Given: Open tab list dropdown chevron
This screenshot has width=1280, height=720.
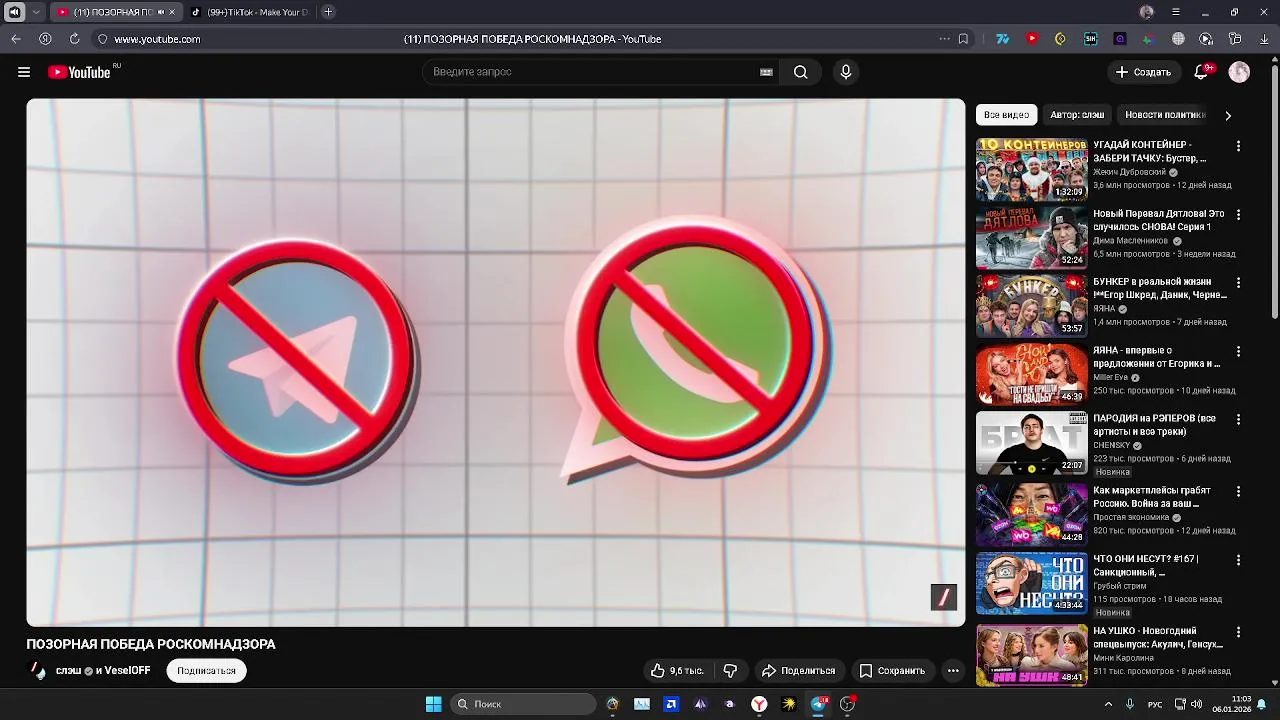Looking at the screenshot, I should (36, 12).
